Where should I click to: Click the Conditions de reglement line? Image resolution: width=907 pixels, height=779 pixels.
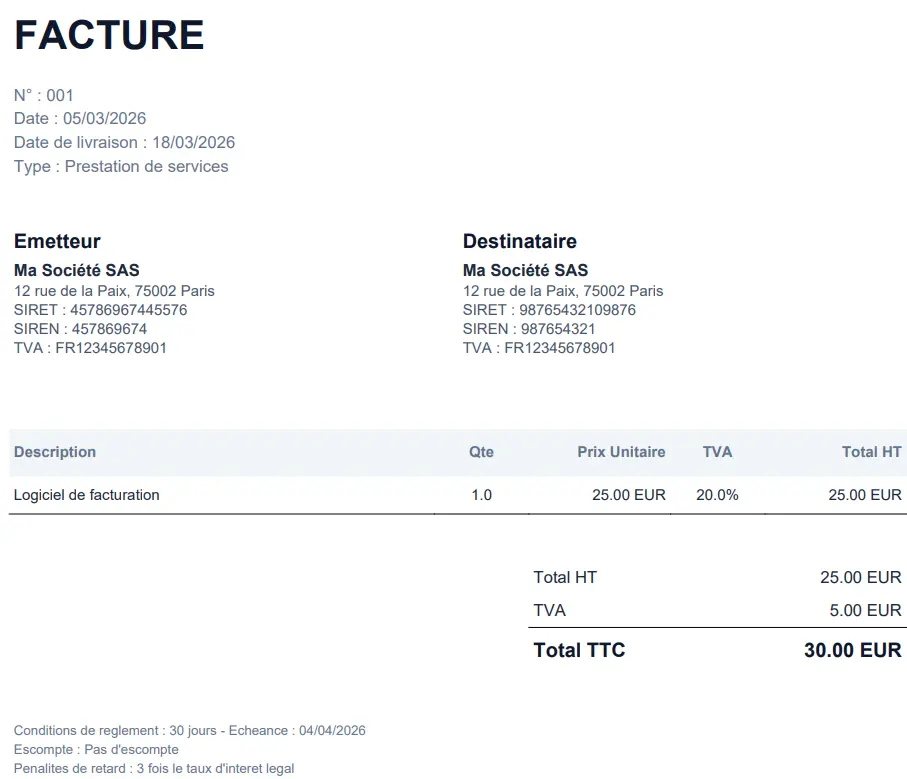point(190,731)
